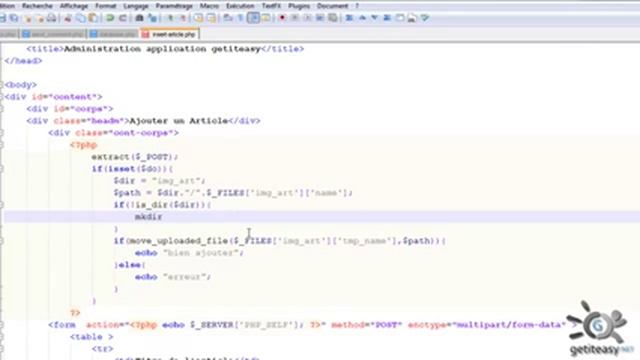This screenshot has width=640, height=360.
Task: Cut selection with the scissors icon
Action: click(68, 18)
